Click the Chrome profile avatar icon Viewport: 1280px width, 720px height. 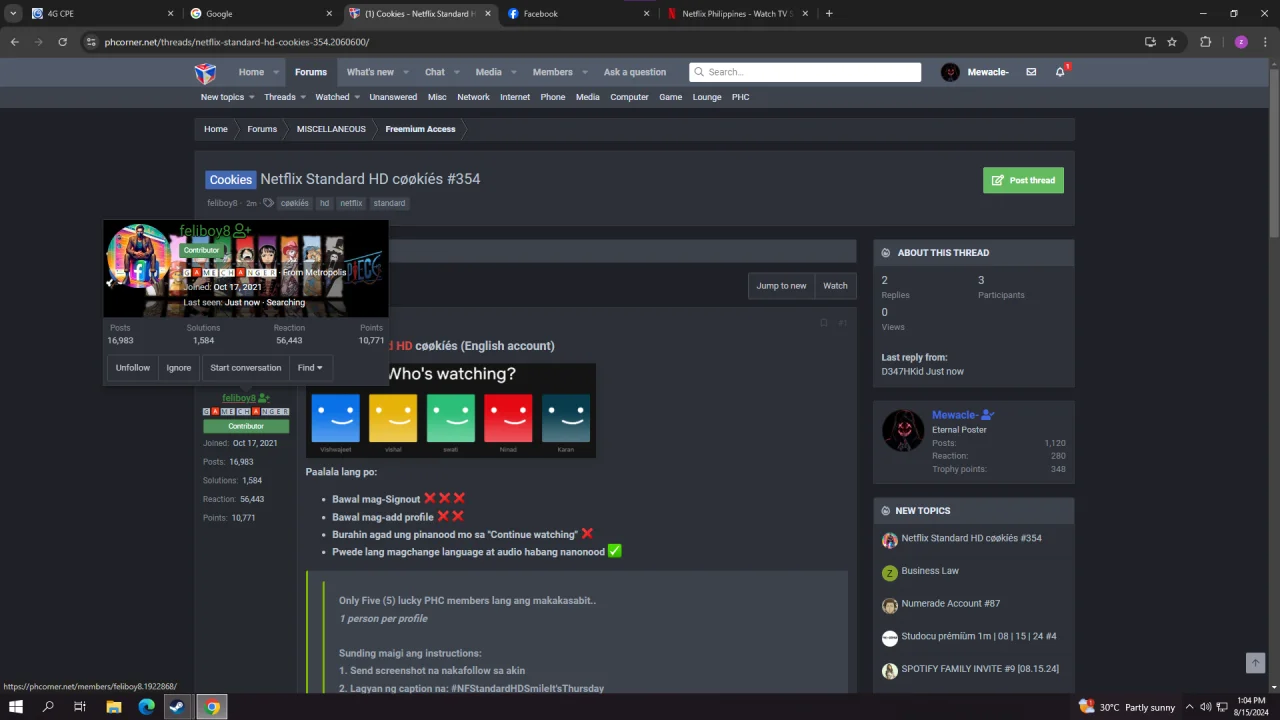[x=1241, y=42]
